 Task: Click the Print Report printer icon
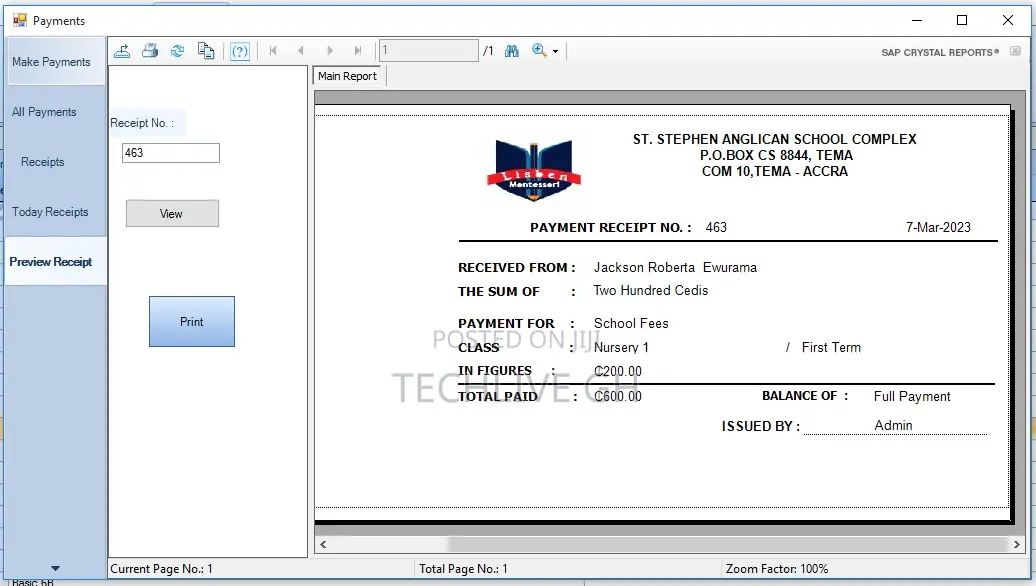coord(150,51)
